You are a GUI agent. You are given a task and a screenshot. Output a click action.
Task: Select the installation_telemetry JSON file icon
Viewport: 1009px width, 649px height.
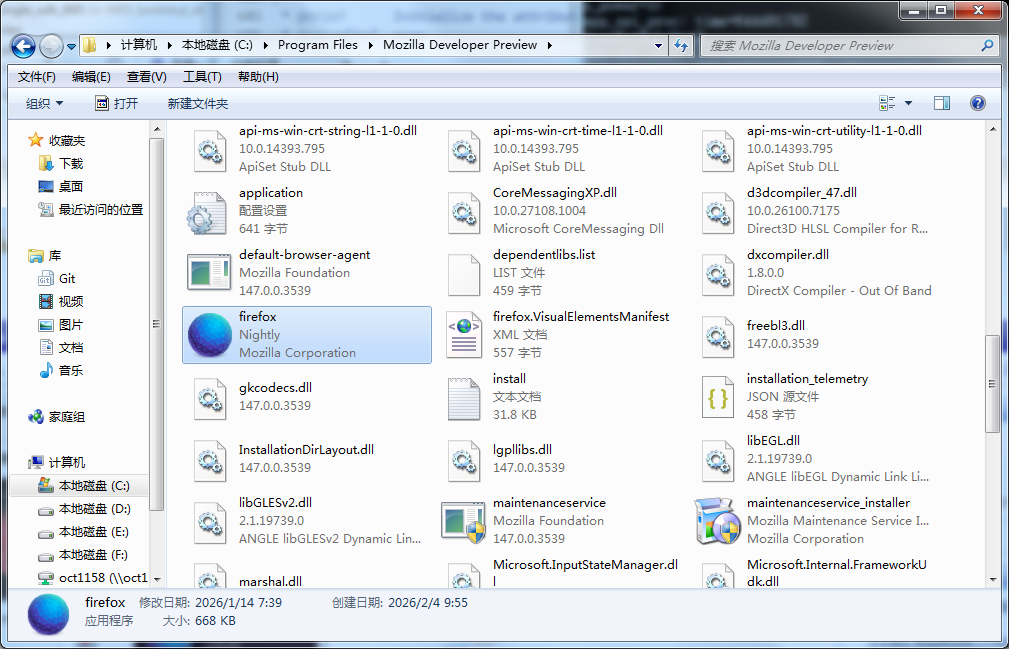(x=717, y=397)
